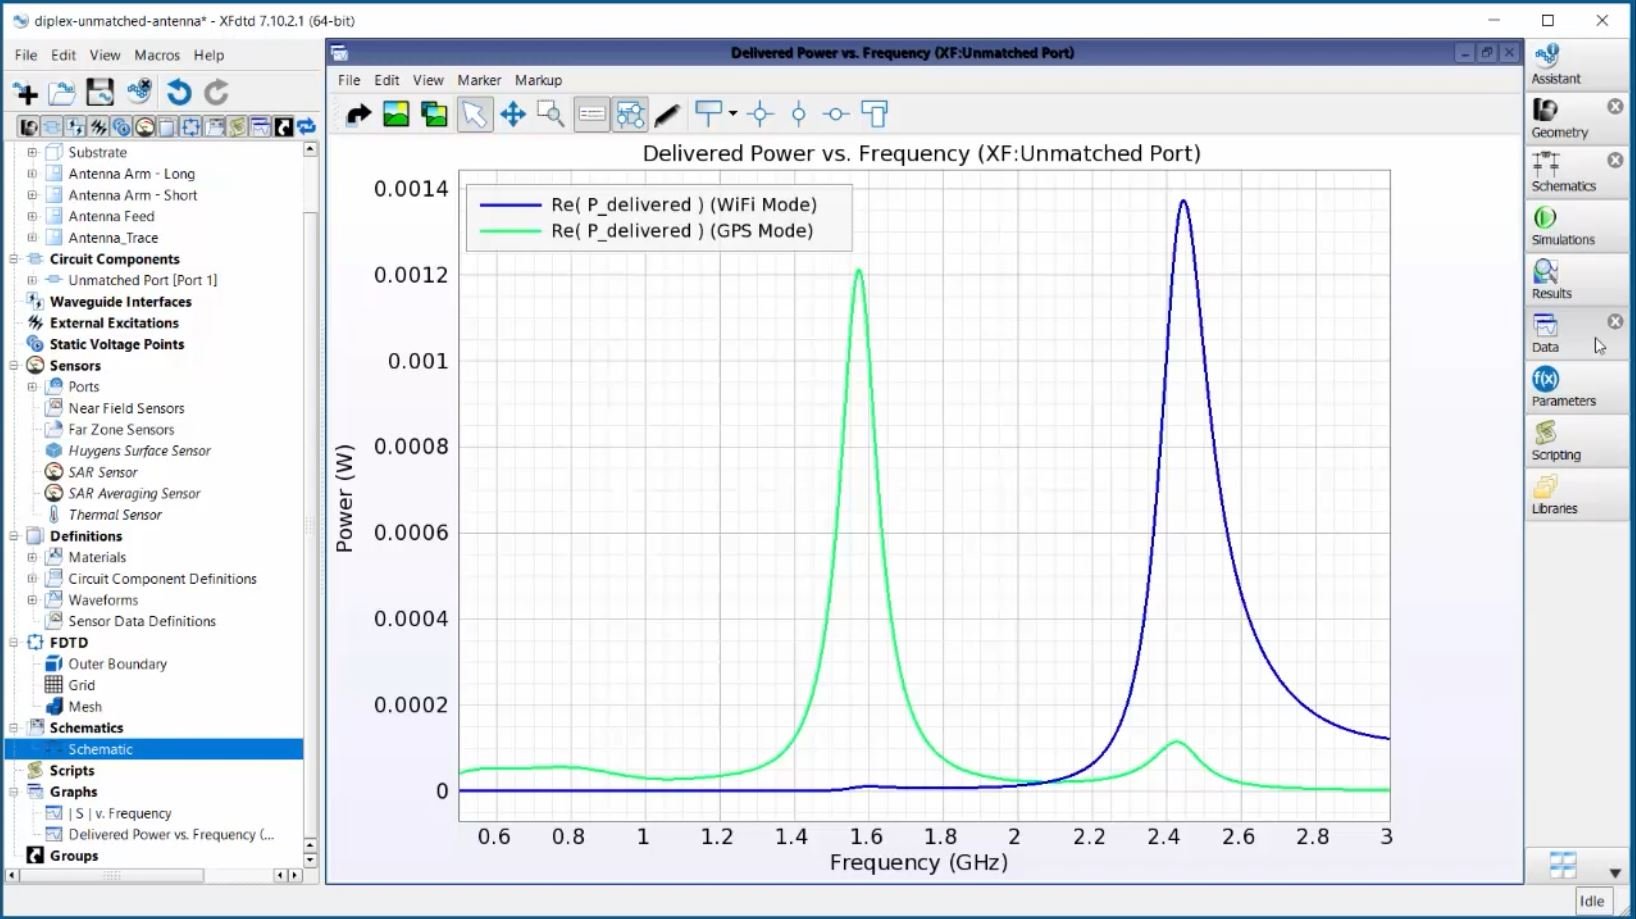Toggle the legend display on the plot
The image size is (1636, 919).
(x=591, y=114)
